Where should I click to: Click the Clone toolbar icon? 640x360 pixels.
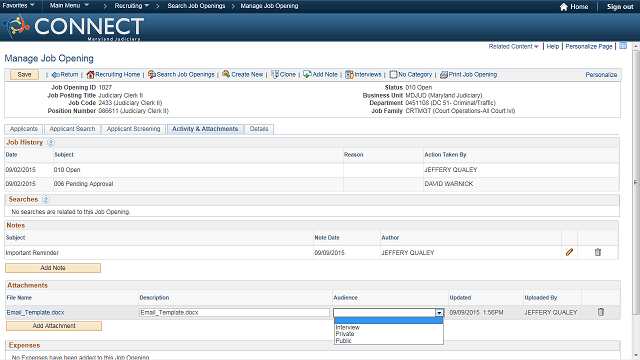point(275,74)
